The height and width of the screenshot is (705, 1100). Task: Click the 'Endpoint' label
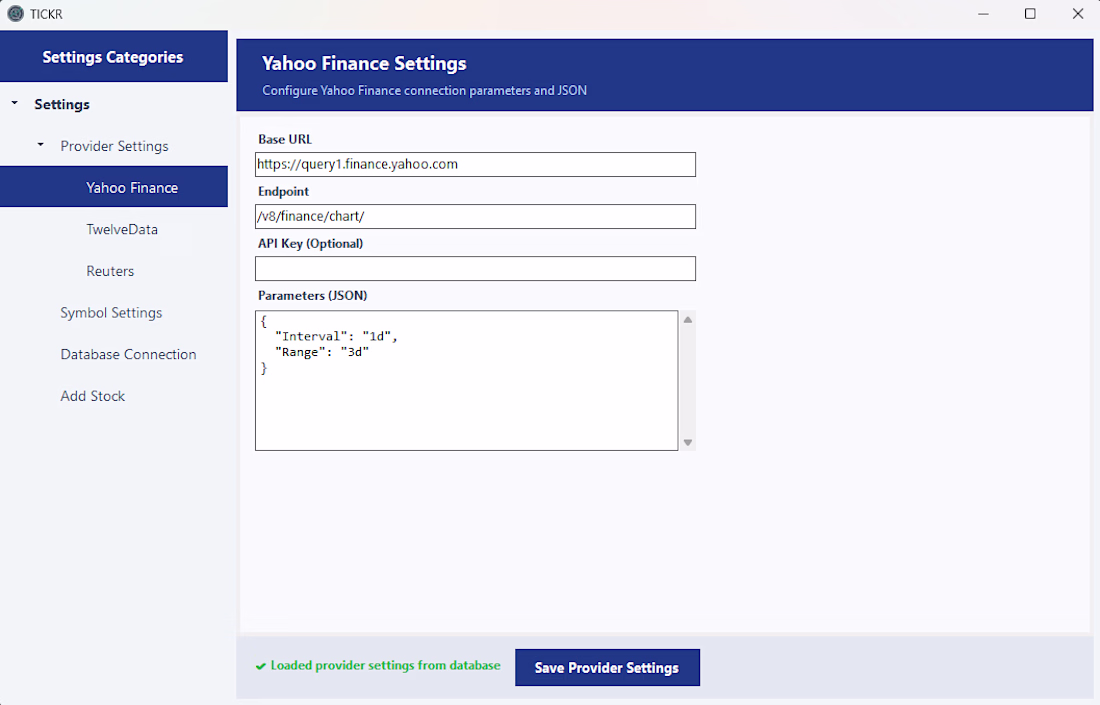283,192
